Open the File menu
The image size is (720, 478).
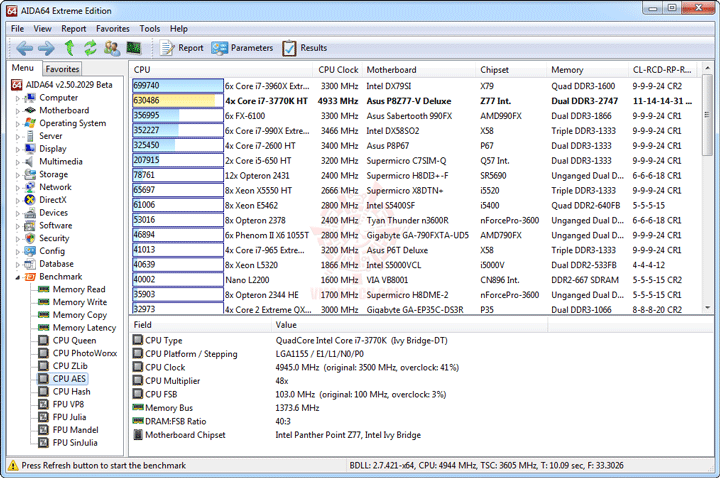pyautogui.click(x=17, y=28)
